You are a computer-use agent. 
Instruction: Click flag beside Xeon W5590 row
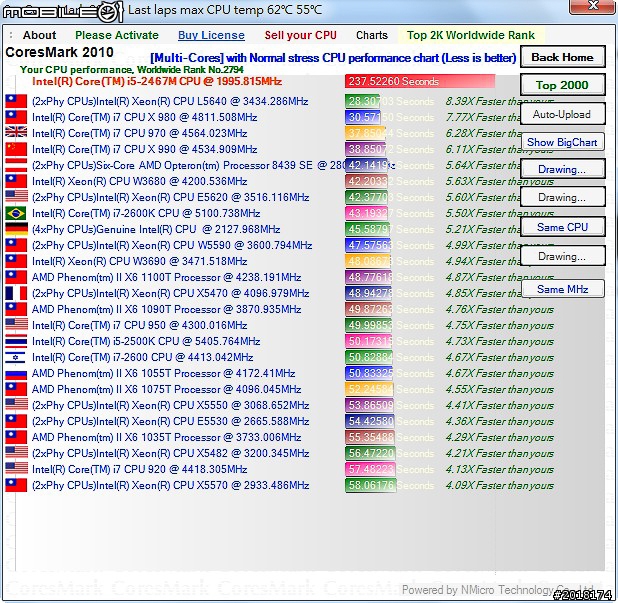(16, 245)
